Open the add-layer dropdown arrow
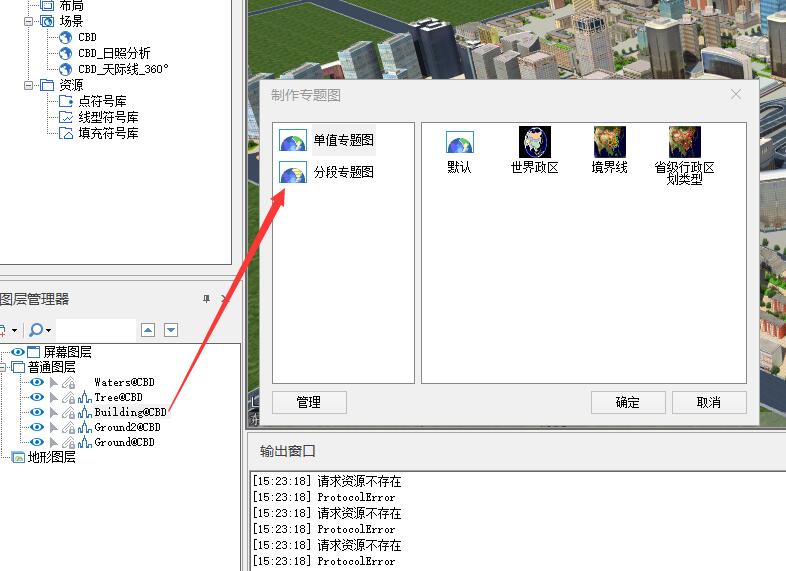 [x=14, y=330]
